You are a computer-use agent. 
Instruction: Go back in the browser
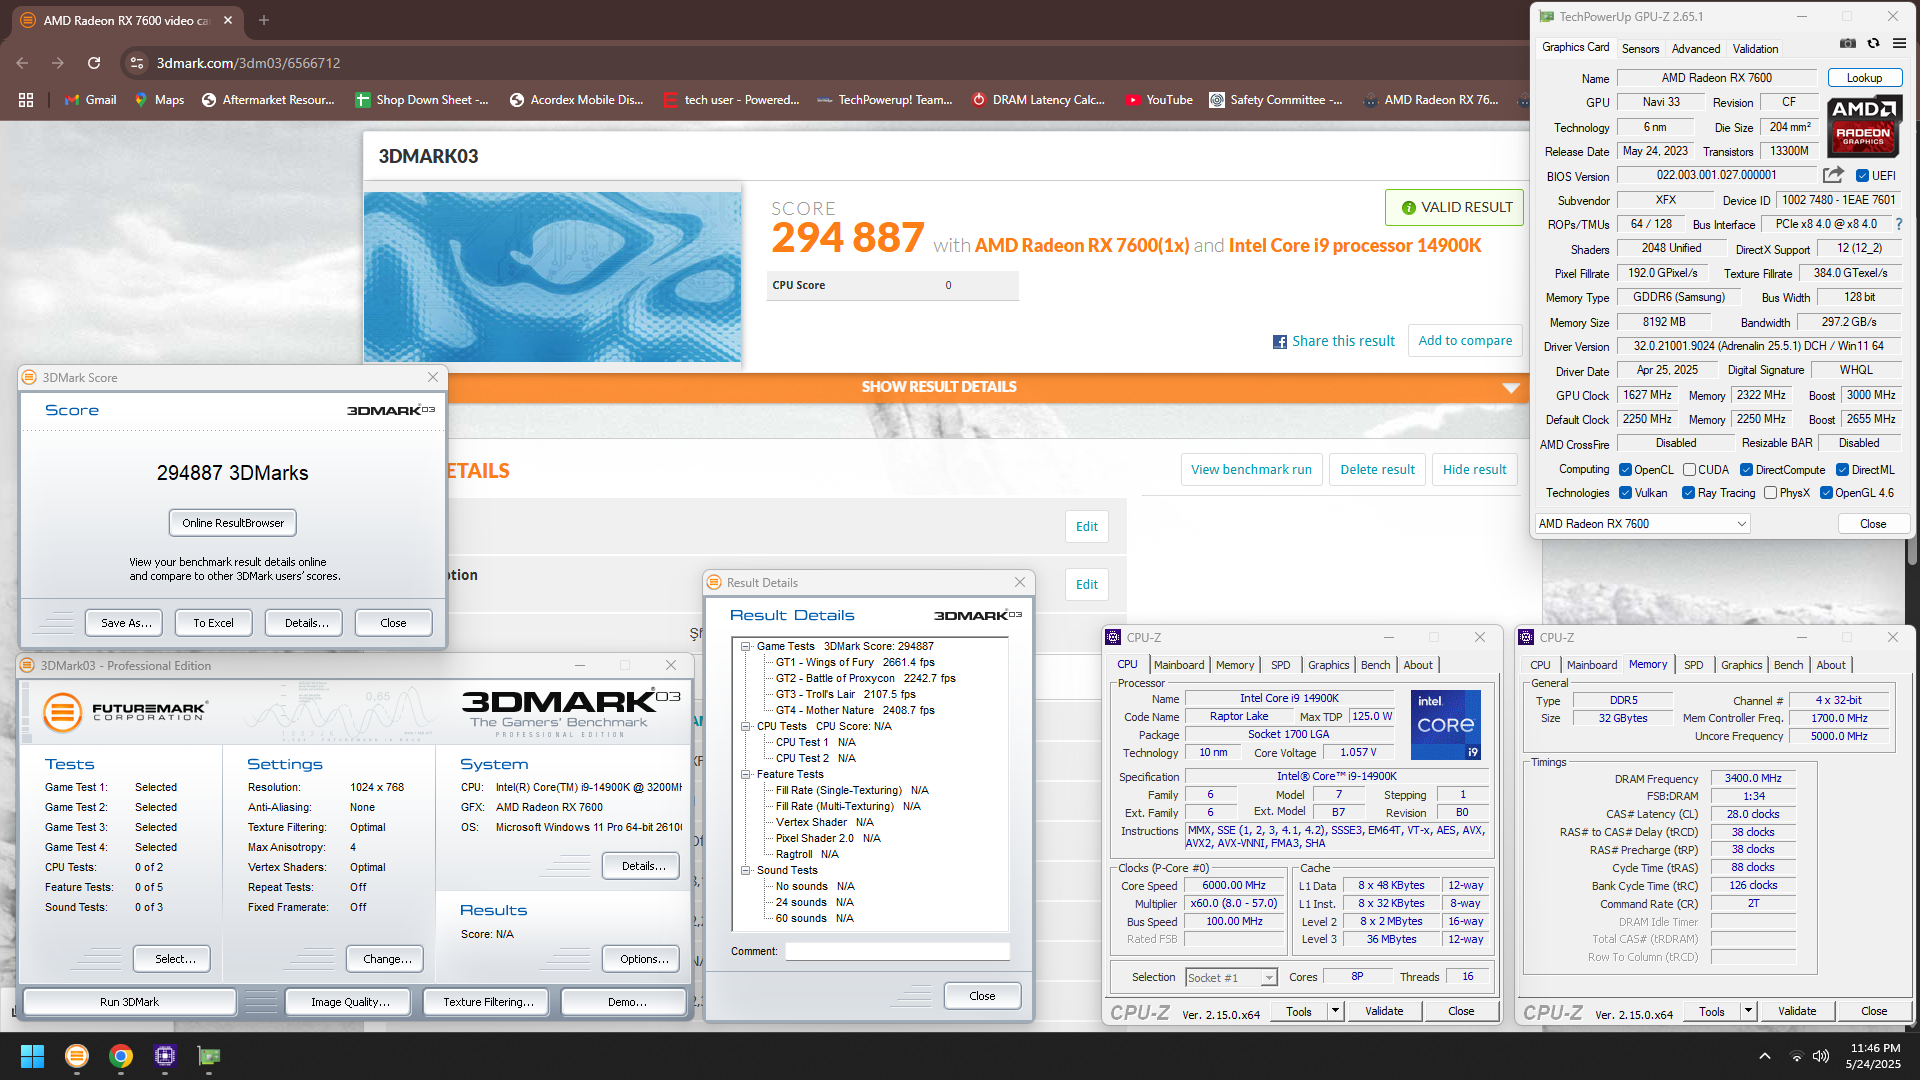click(22, 63)
